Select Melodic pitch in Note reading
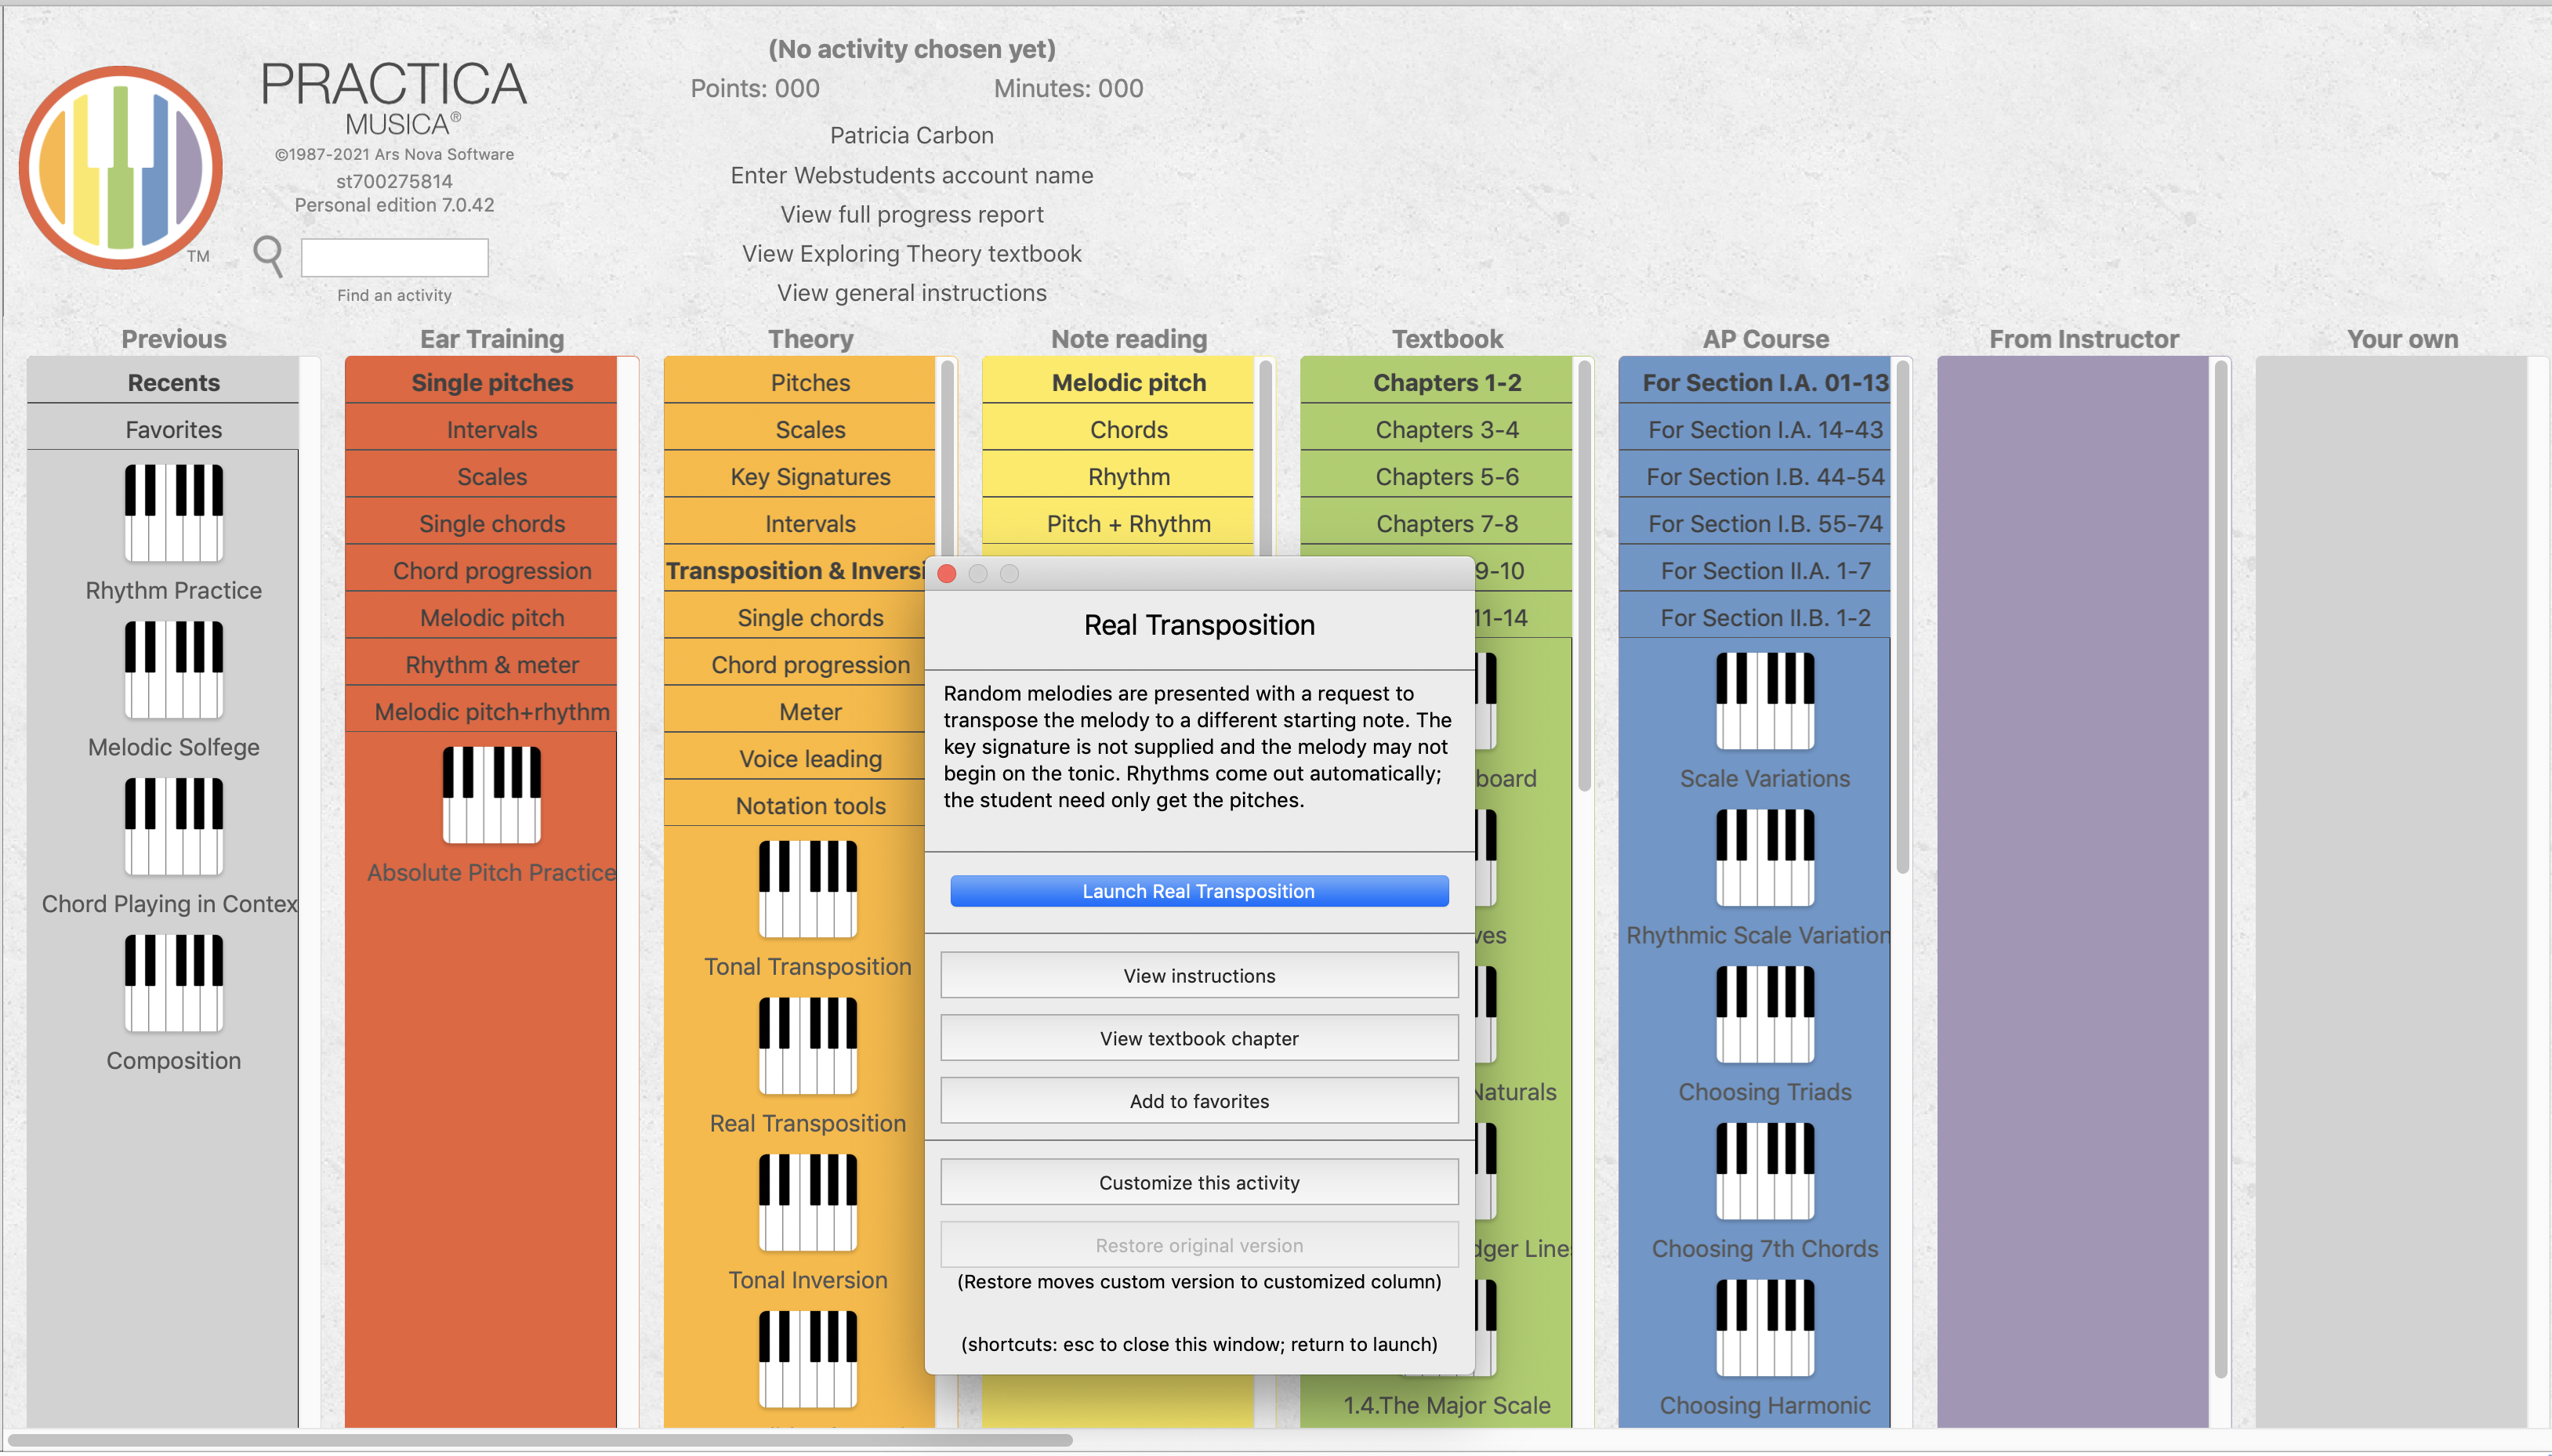This screenshot has height=1456, width=2552. (1118, 382)
